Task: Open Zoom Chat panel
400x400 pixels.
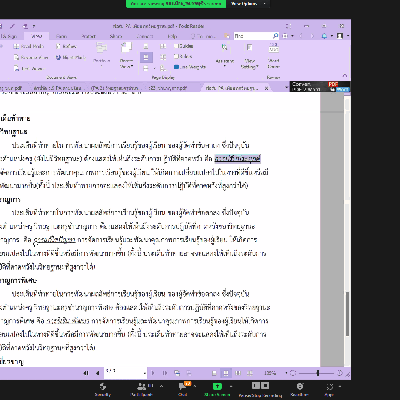Action: pos(183,389)
